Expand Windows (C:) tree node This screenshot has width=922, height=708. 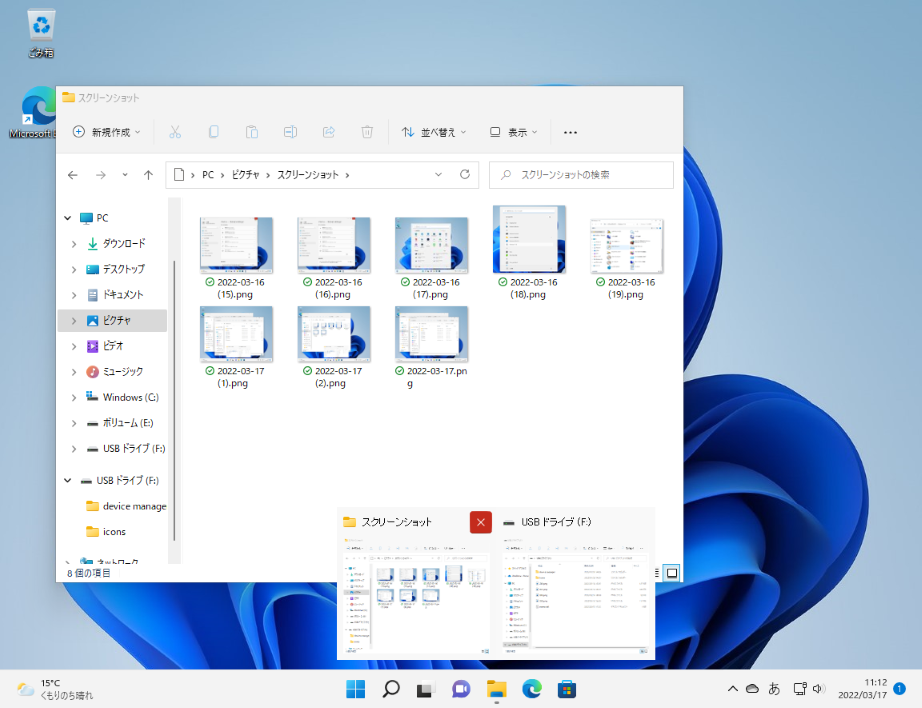coord(74,398)
